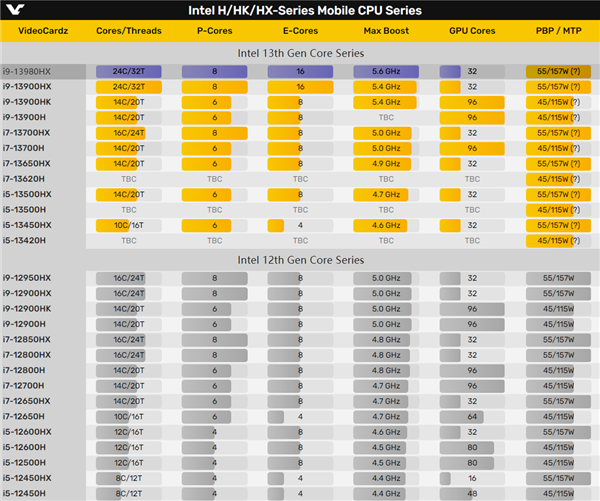Screen dimensions: 600x501
Task: Select the i9-13900HX row label
Action: [x=27, y=86]
